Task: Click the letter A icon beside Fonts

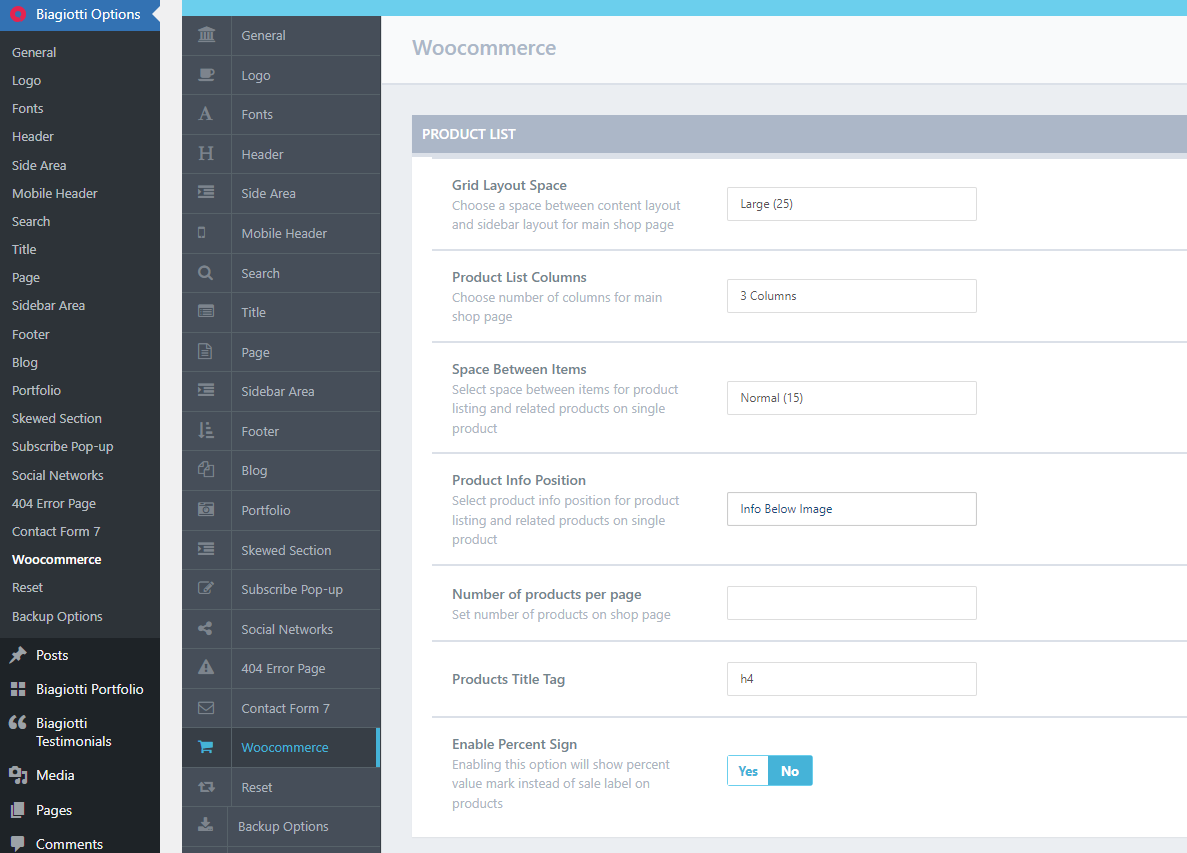Action: pyautogui.click(x=205, y=114)
